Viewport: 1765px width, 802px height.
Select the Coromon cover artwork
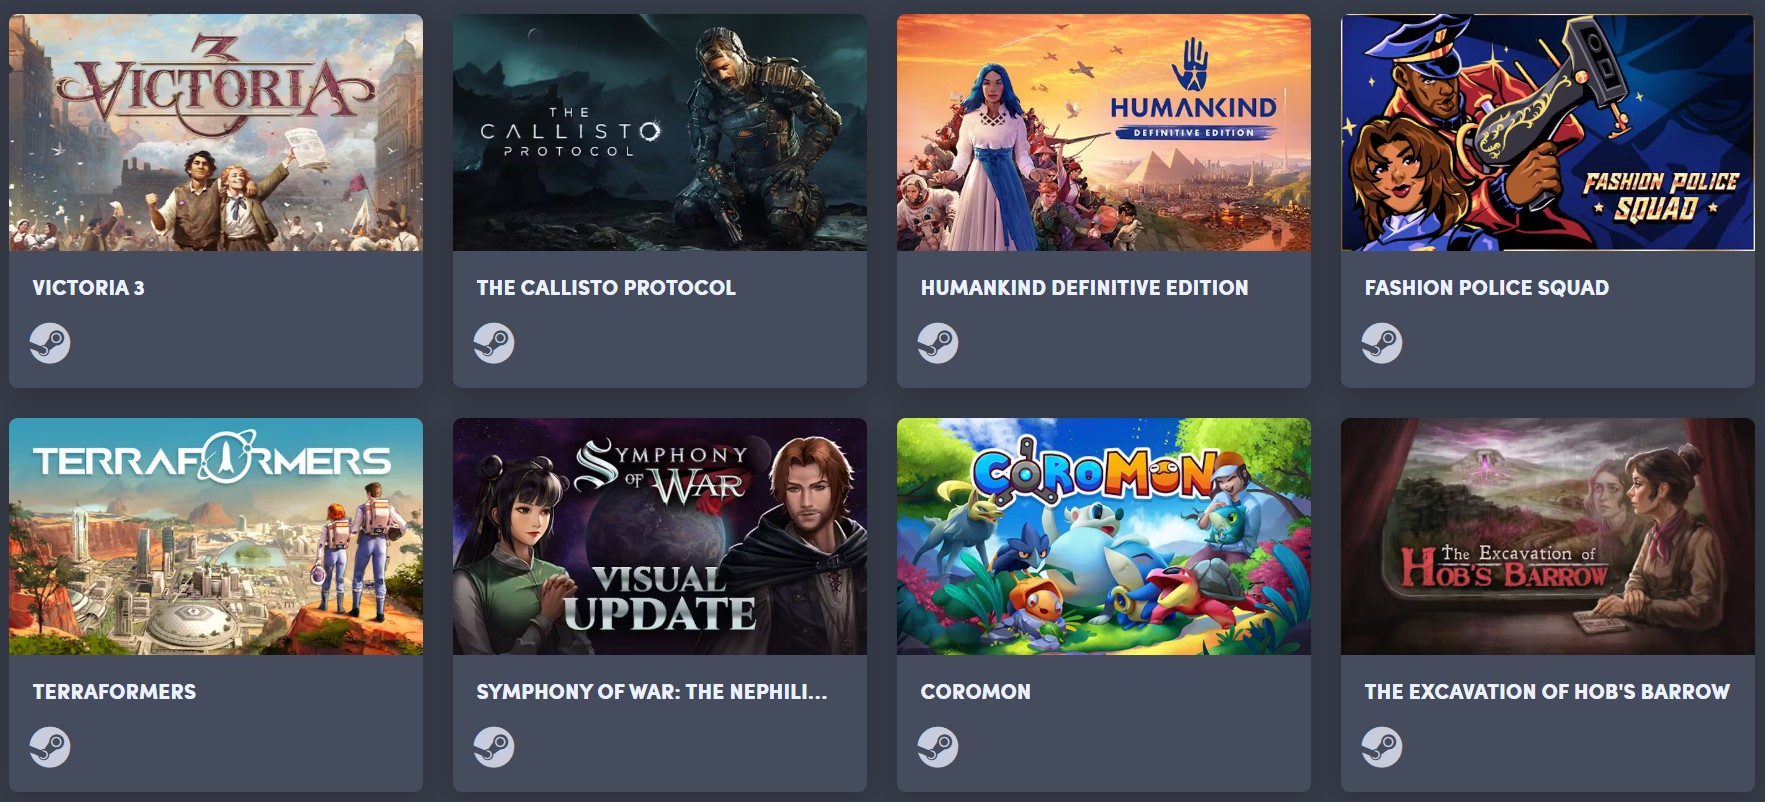pos(1104,536)
